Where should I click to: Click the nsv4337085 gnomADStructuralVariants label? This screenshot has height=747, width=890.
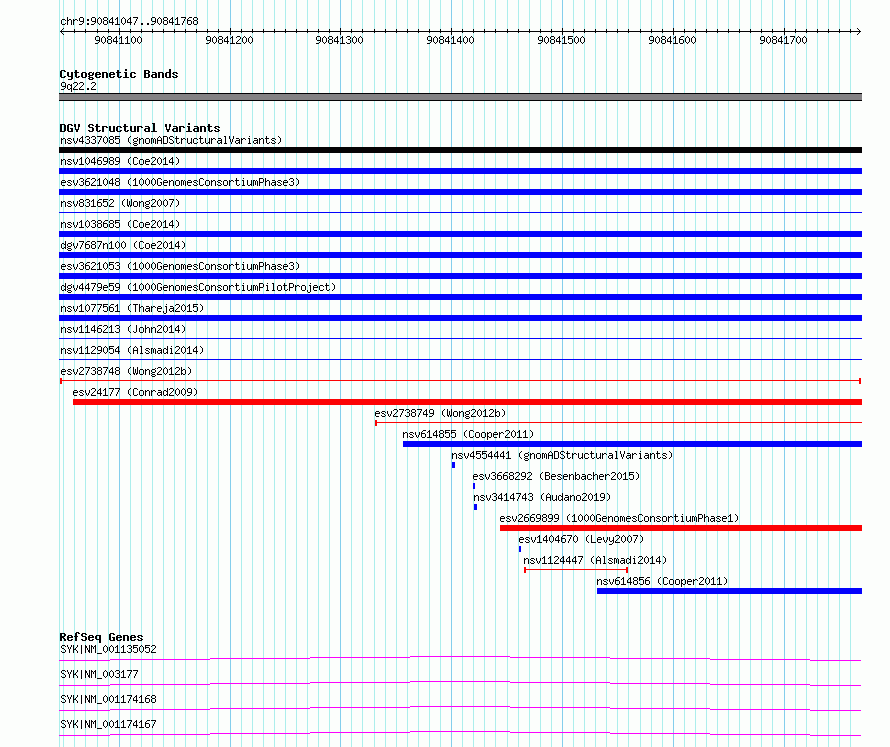pos(171,140)
